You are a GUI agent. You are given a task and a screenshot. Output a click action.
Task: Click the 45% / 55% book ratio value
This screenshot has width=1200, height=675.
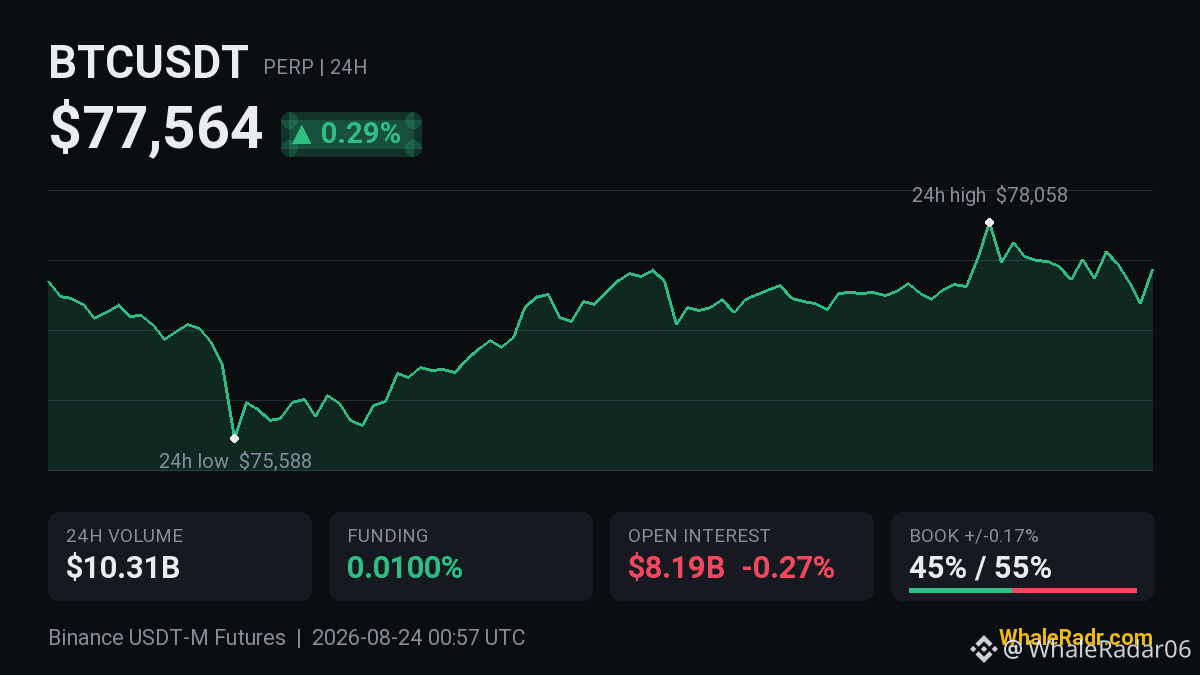point(980,568)
